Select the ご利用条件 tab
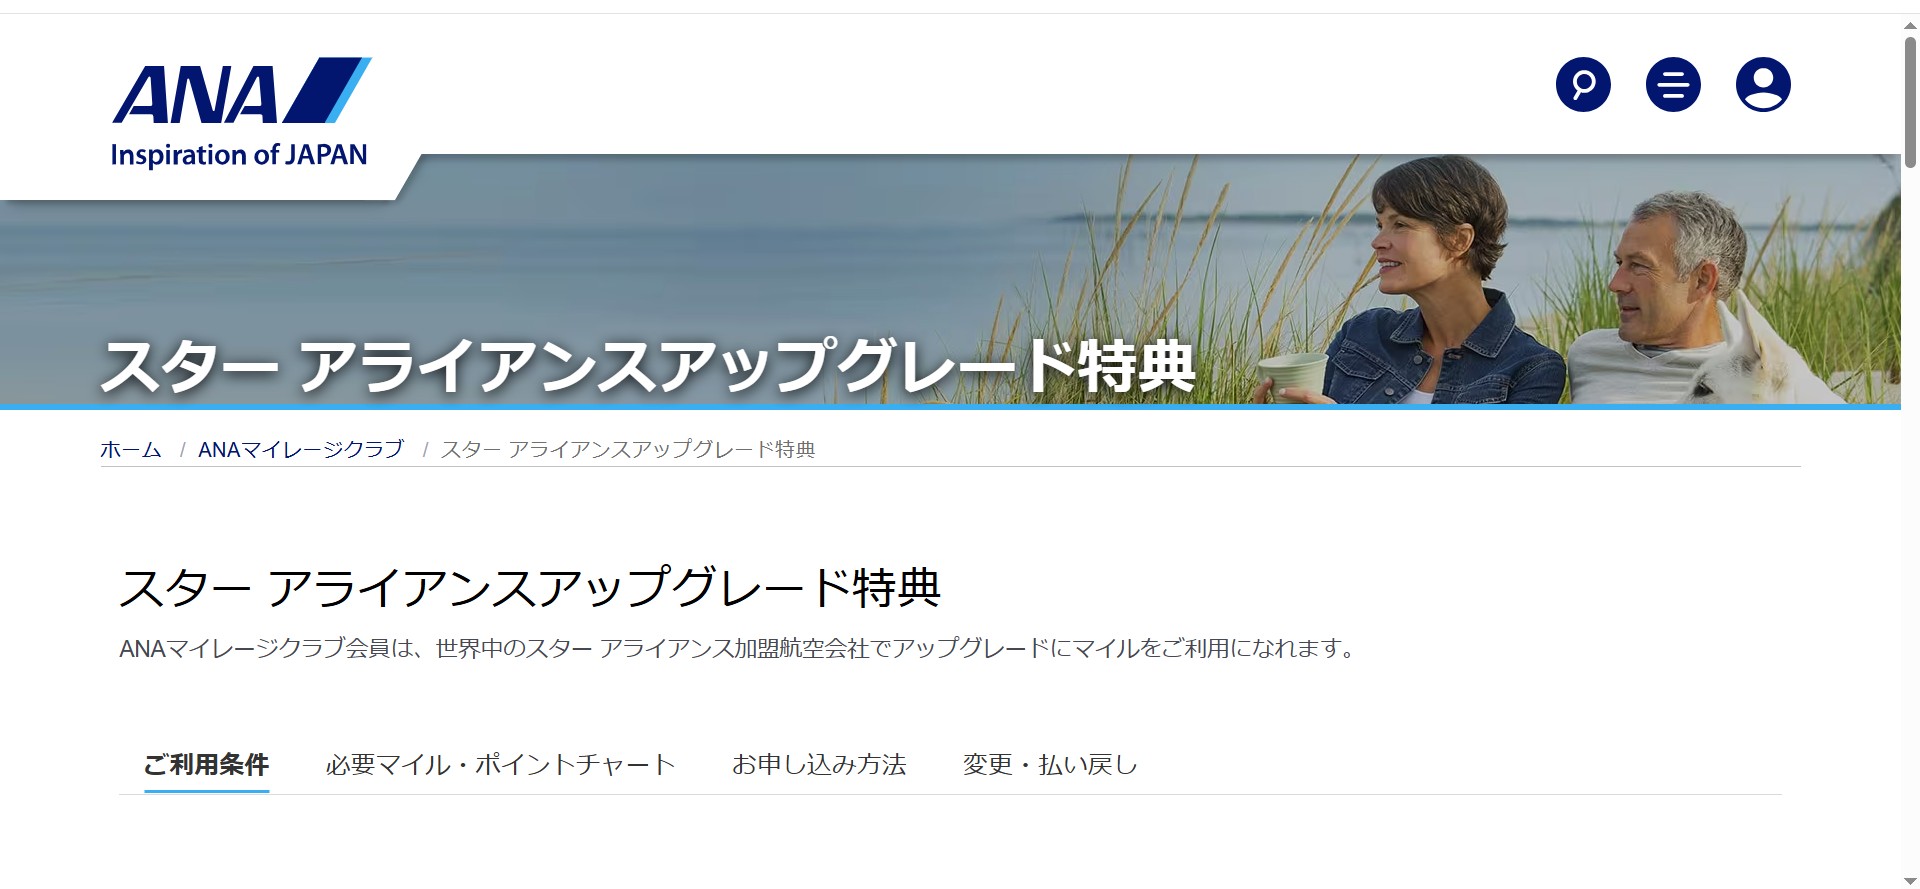The height and width of the screenshot is (889, 1920). click(x=206, y=765)
